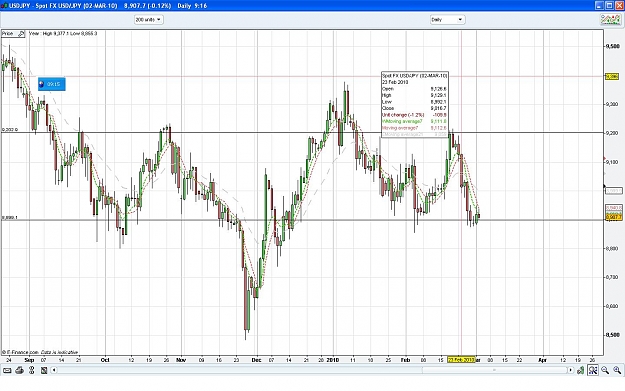The height and width of the screenshot is (391, 625).
Task: Zoom out the chart
Action: pos(605,370)
